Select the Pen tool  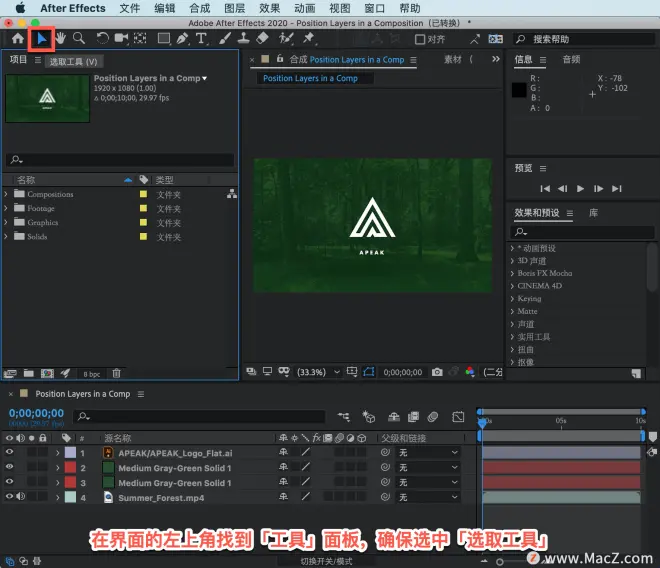pos(182,38)
